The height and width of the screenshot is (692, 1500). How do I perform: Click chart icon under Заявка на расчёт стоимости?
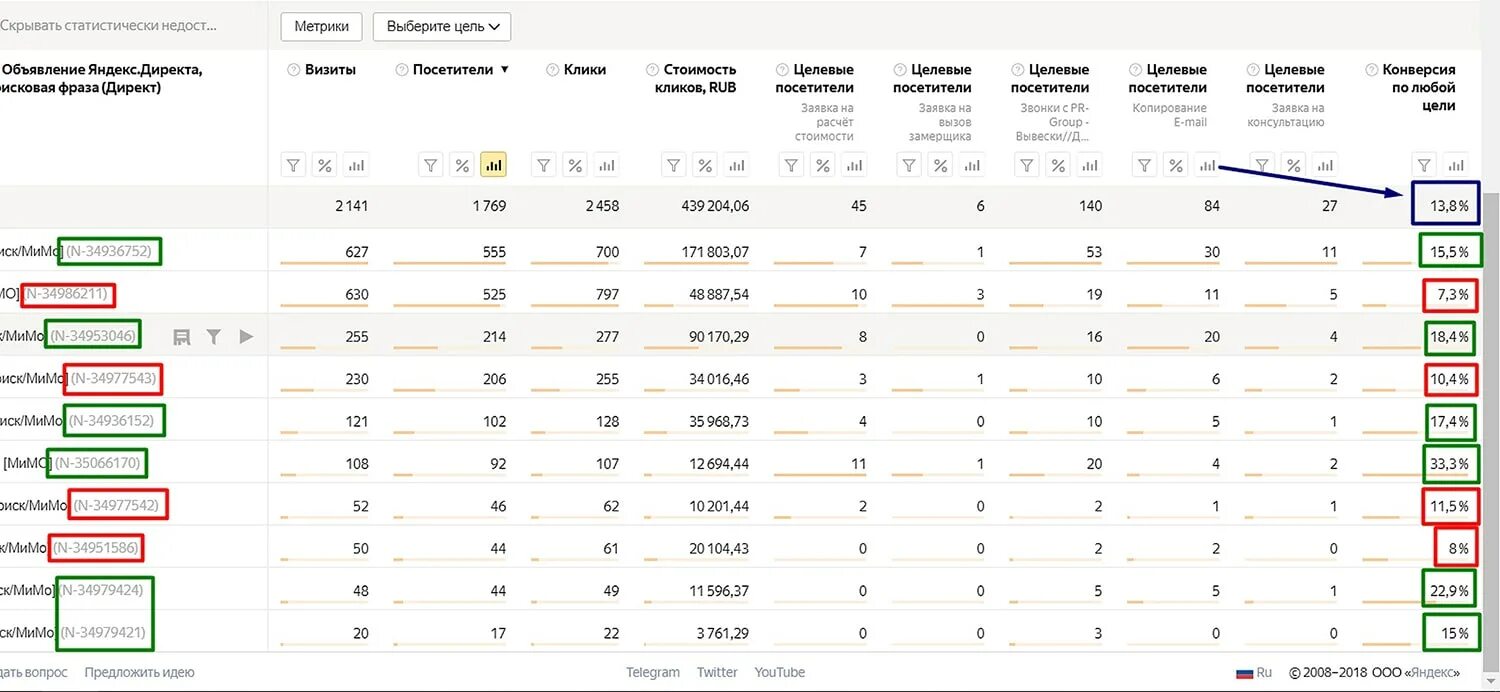tap(853, 165)
